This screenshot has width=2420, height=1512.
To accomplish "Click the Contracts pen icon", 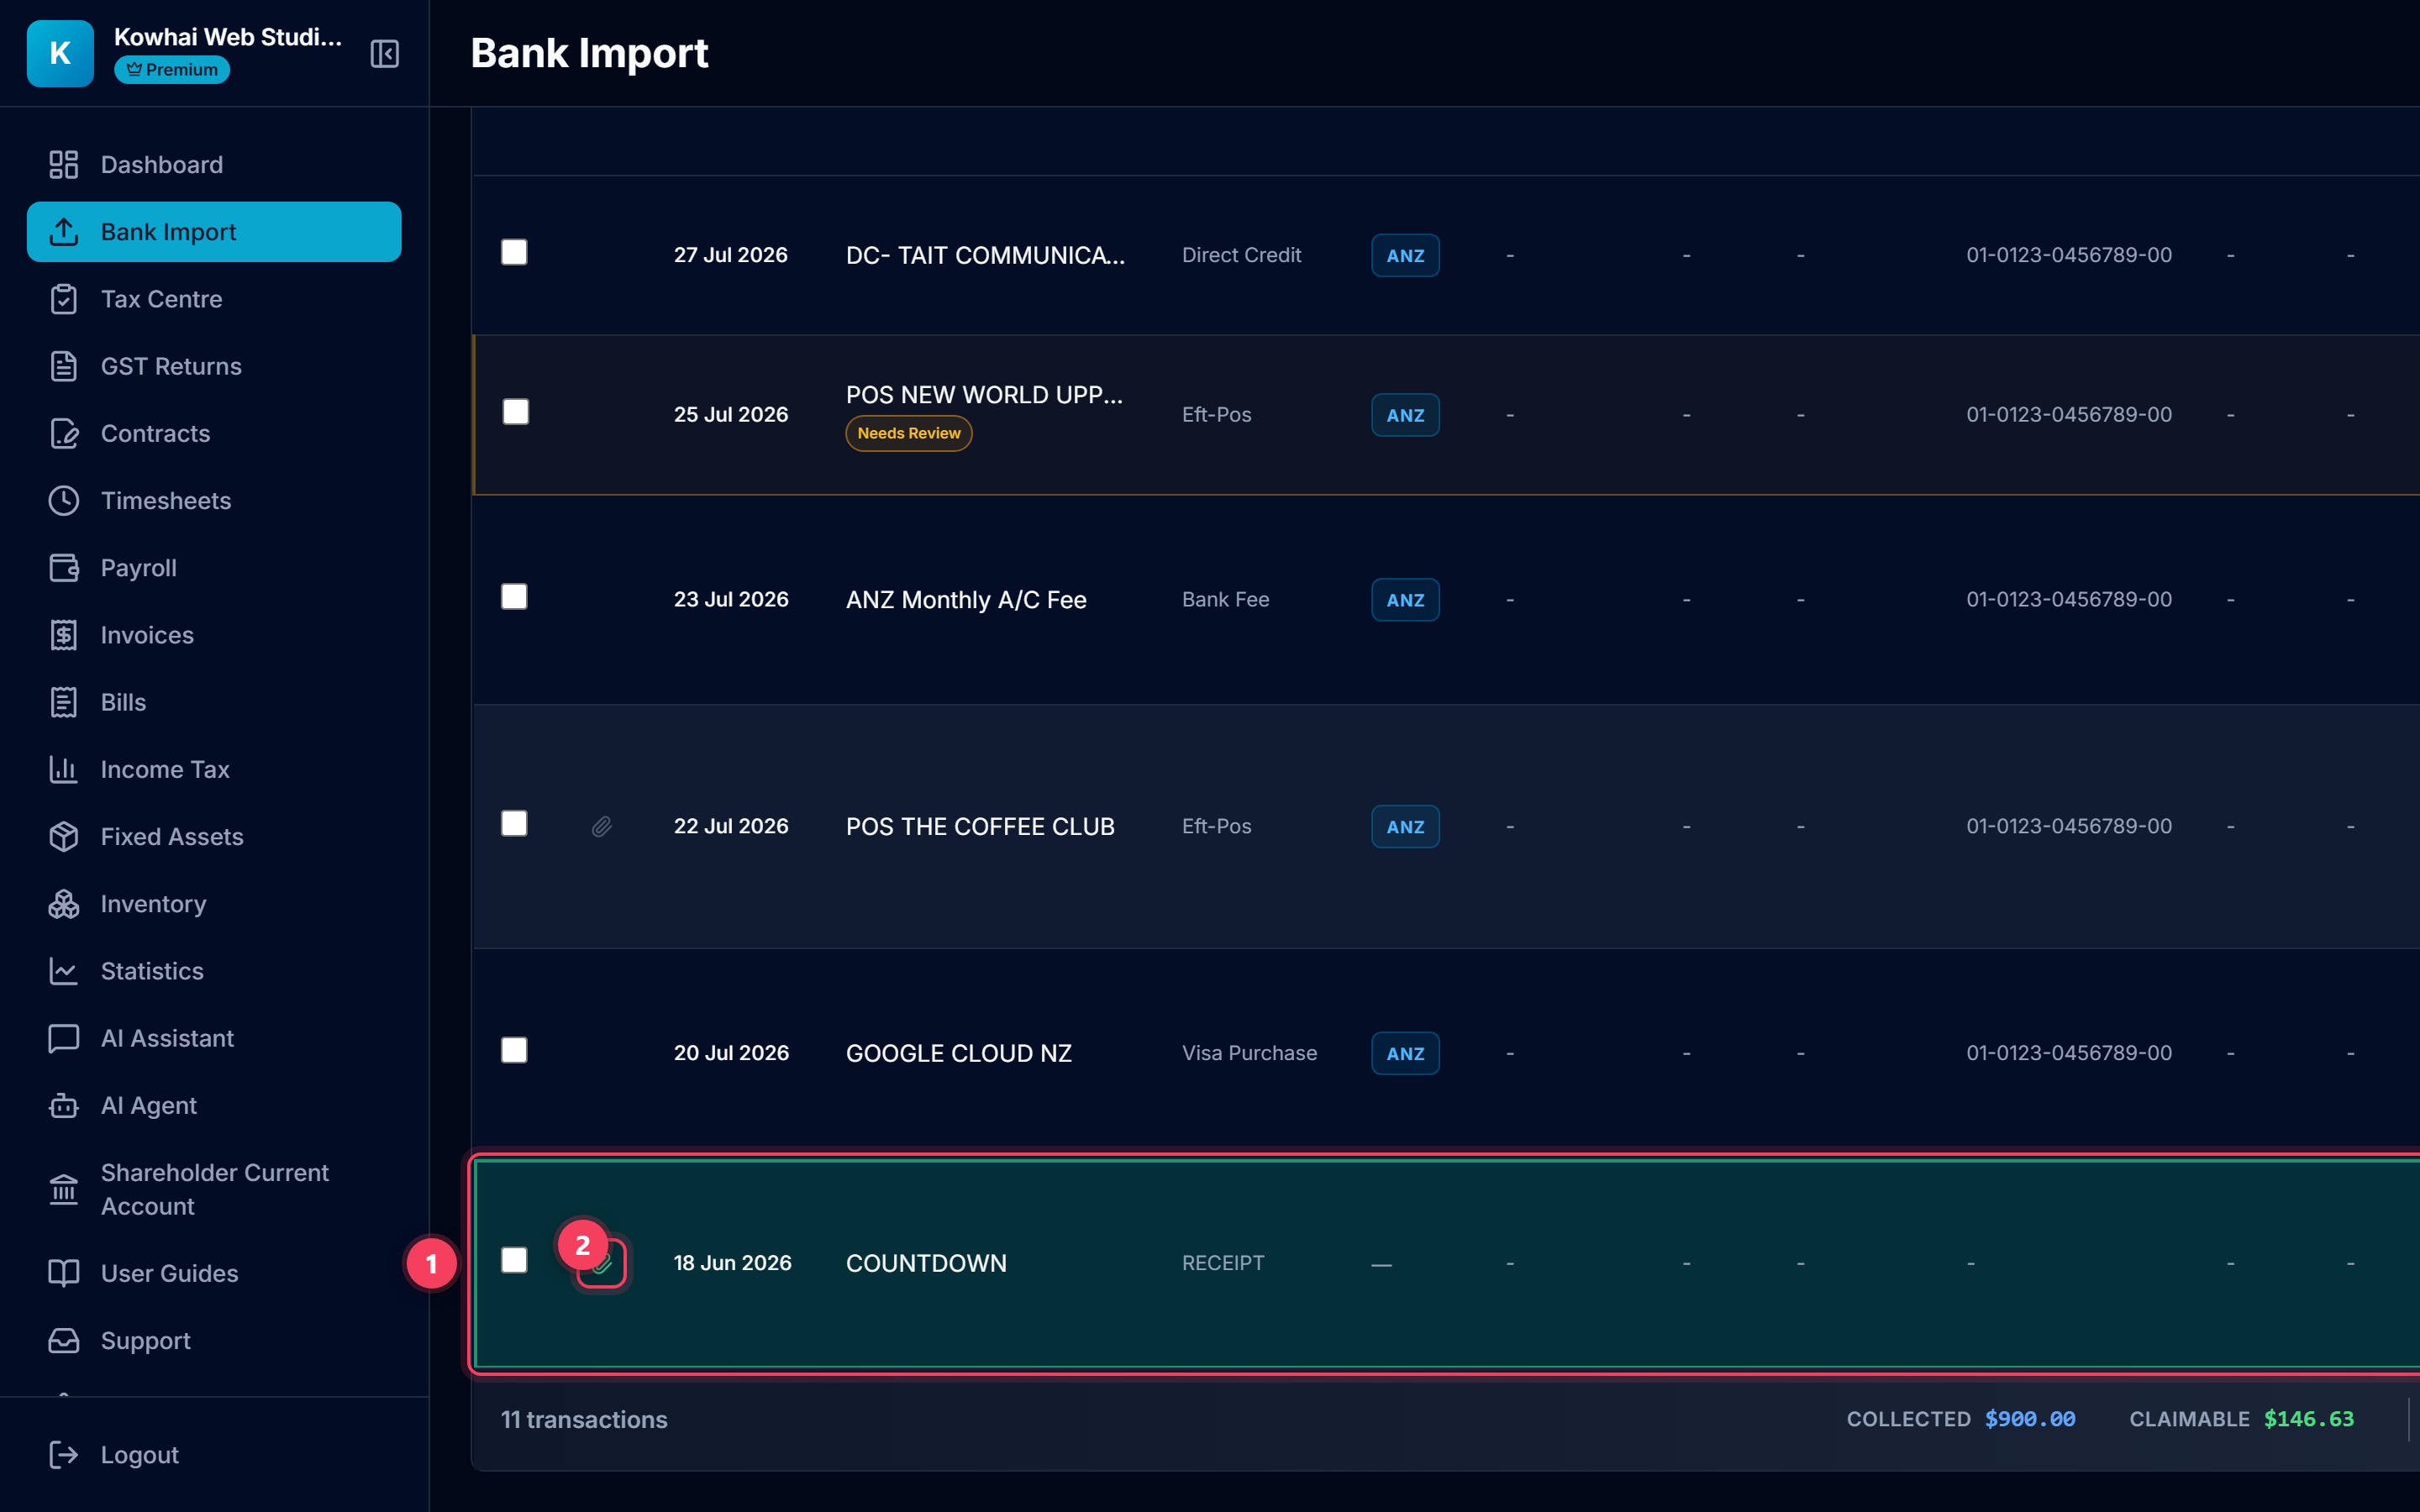I will pos(64,433).
